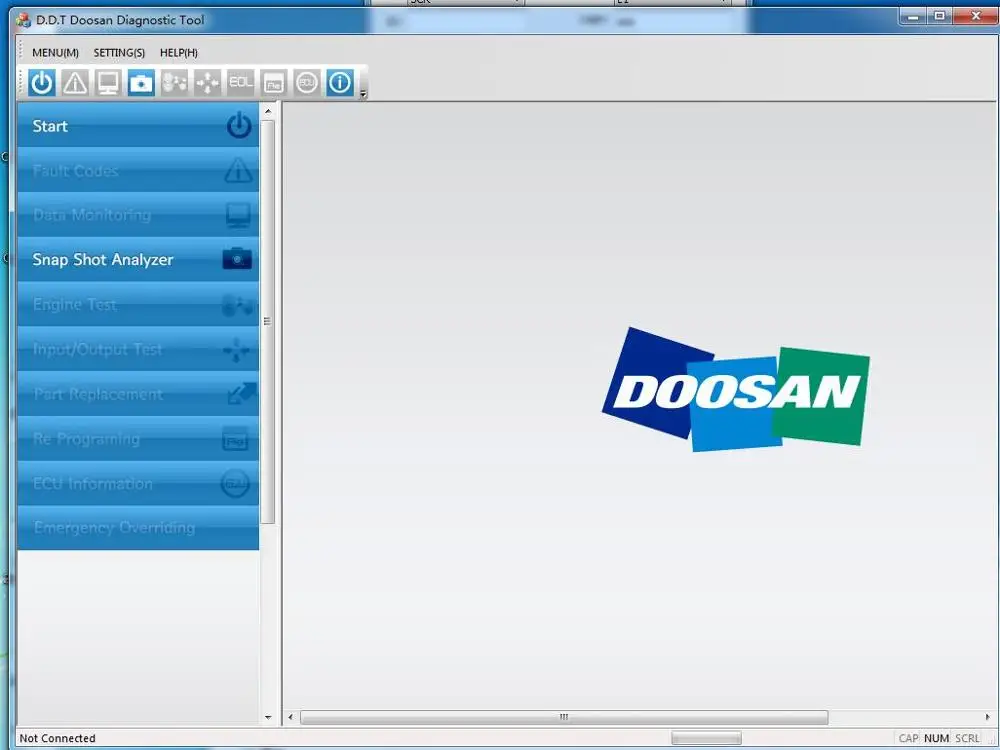The height and width of the screenshot is (750, 1000).
Task: Click the Fault Codes warning triangle icon
Action: tap(74, 82)
